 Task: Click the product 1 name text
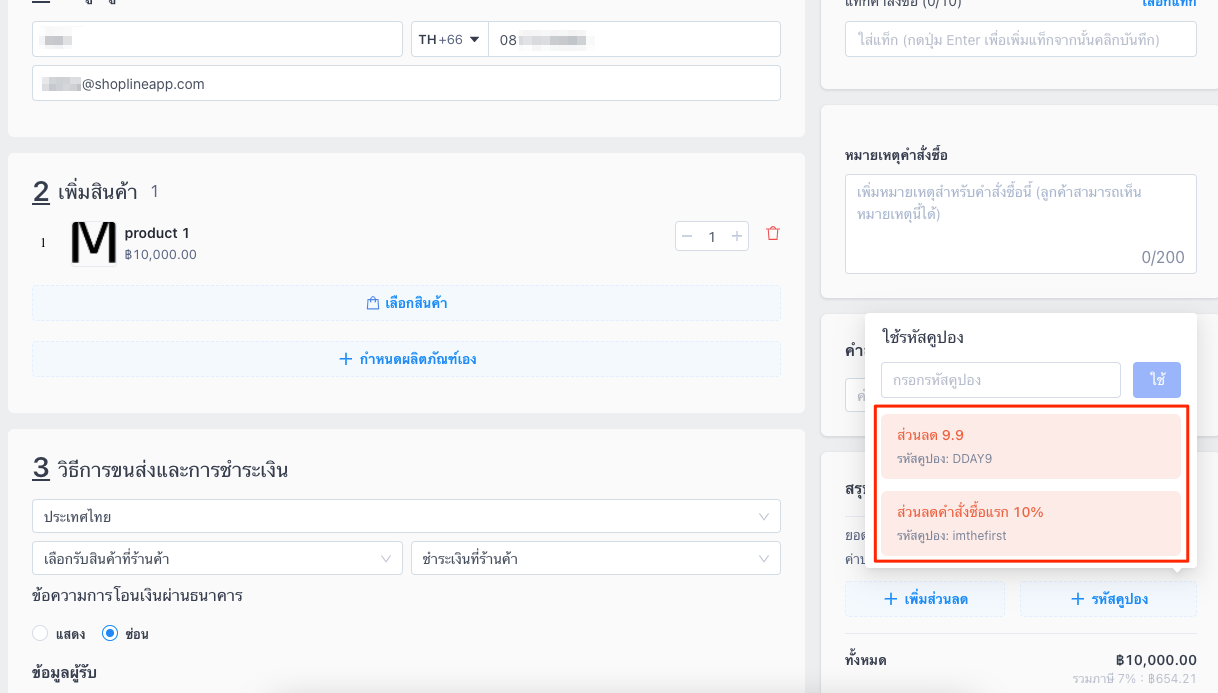(x=157, y=233)
